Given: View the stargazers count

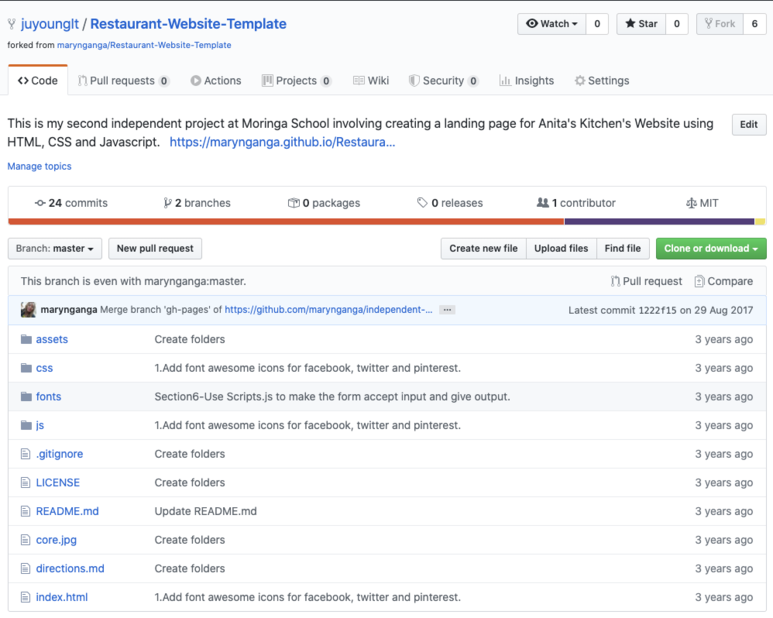Looking at the screenshot, I should 677,24.
